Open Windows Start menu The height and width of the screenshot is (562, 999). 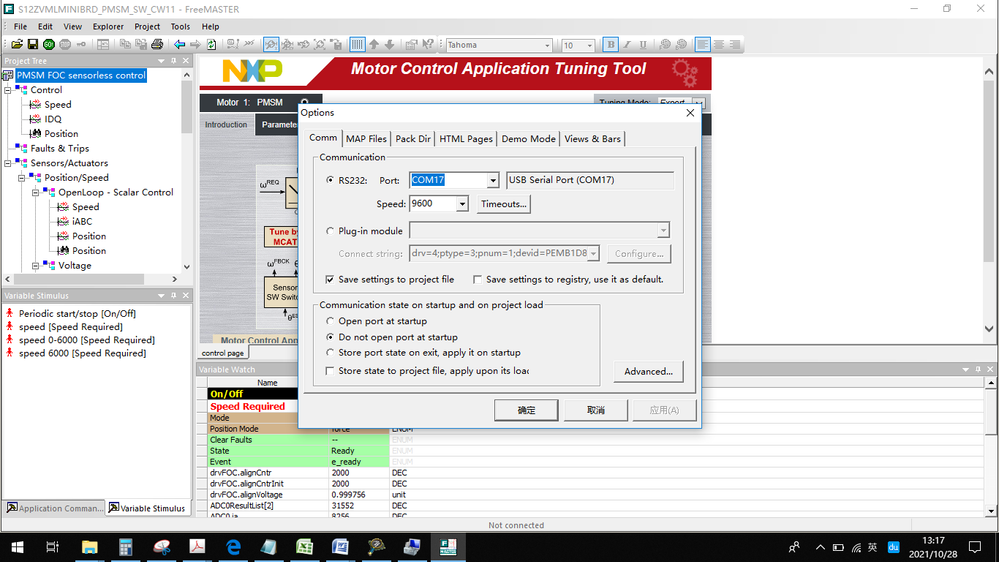[17, 547]
